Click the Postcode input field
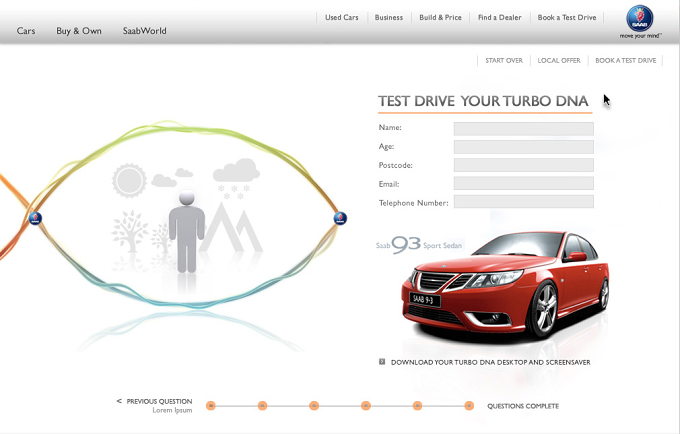 pyautogui.click(x=524, y=165)
